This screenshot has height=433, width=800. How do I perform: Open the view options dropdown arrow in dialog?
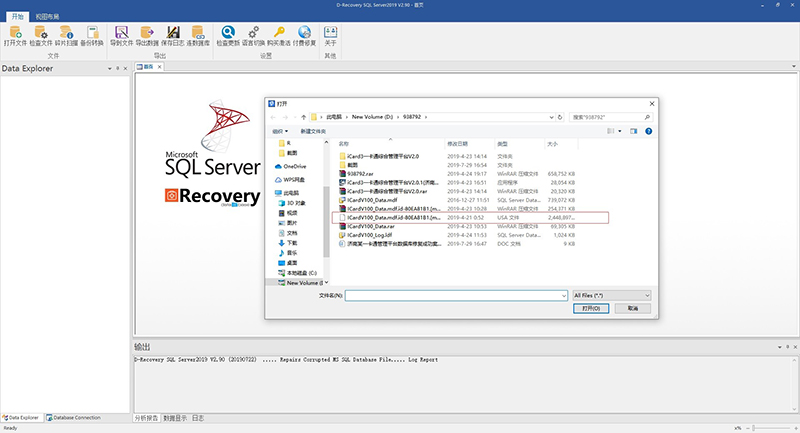coord(620,131)
